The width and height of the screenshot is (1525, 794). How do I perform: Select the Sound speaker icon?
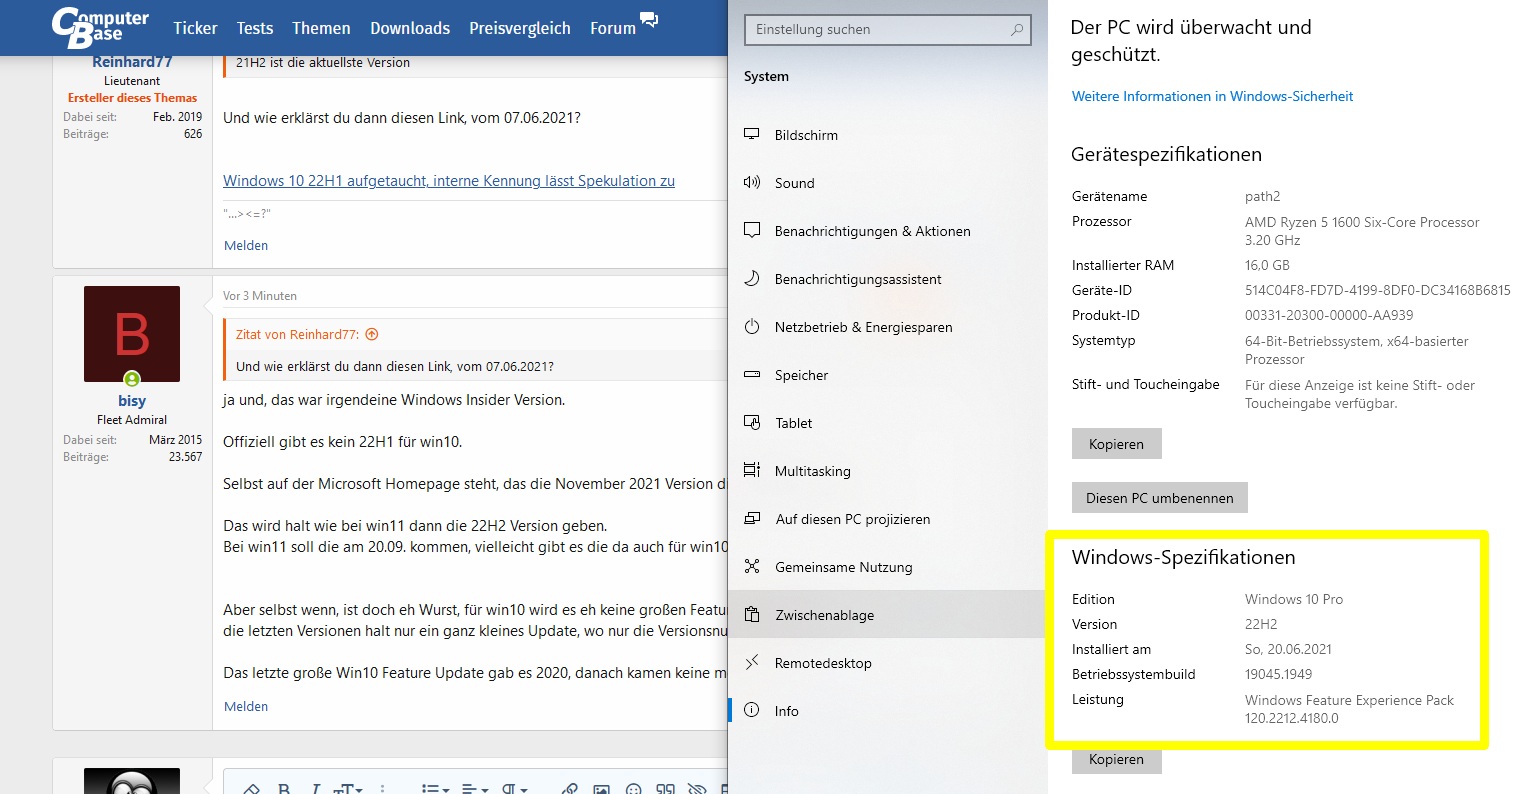point(752,182)
